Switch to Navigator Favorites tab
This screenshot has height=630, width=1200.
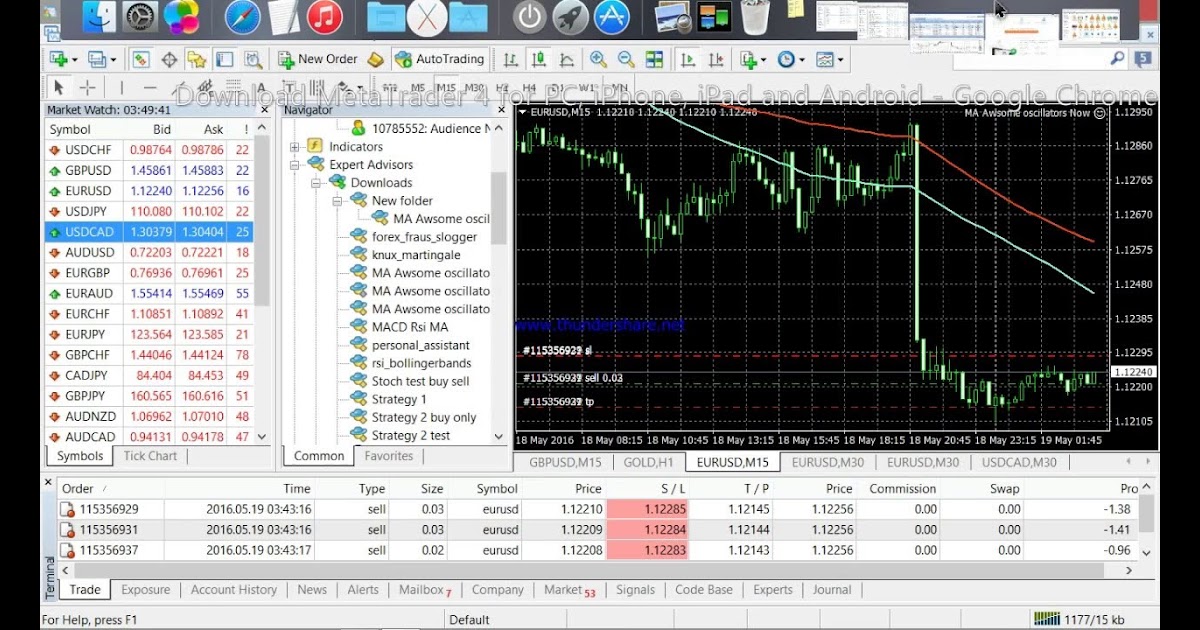click(x=389, y=456)
